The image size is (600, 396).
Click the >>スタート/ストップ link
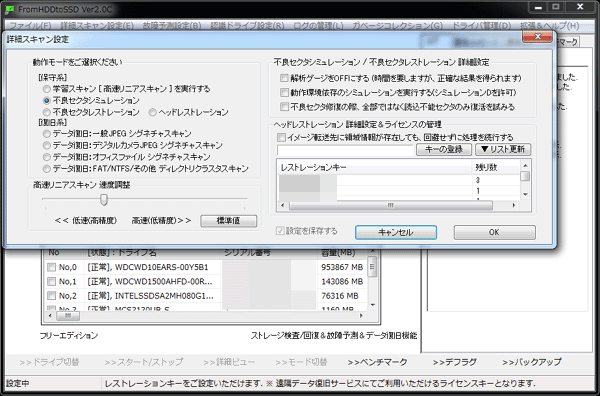tap(143, 362)
